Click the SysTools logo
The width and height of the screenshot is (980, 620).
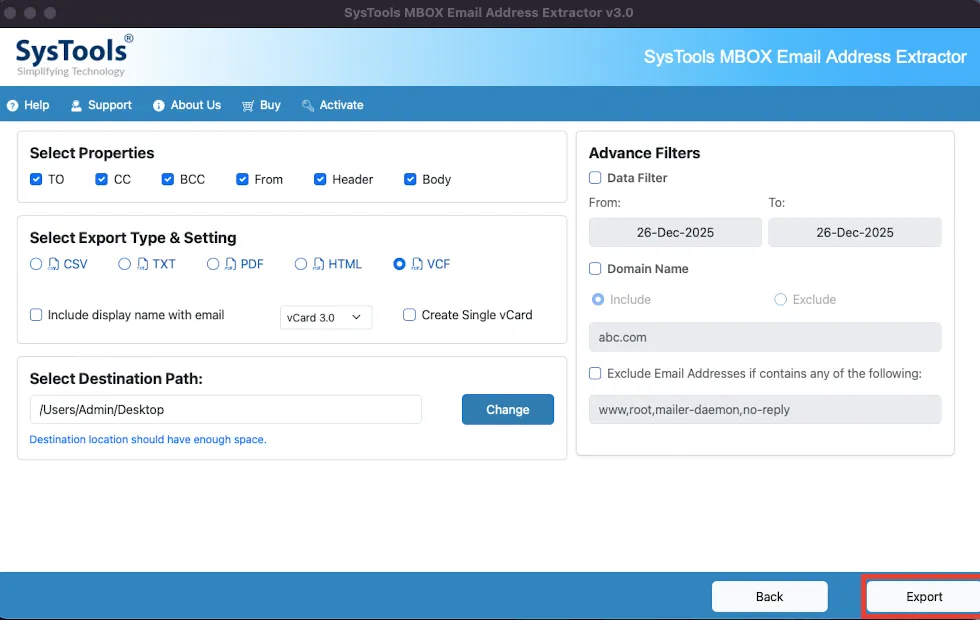click(x=74, y=56)
